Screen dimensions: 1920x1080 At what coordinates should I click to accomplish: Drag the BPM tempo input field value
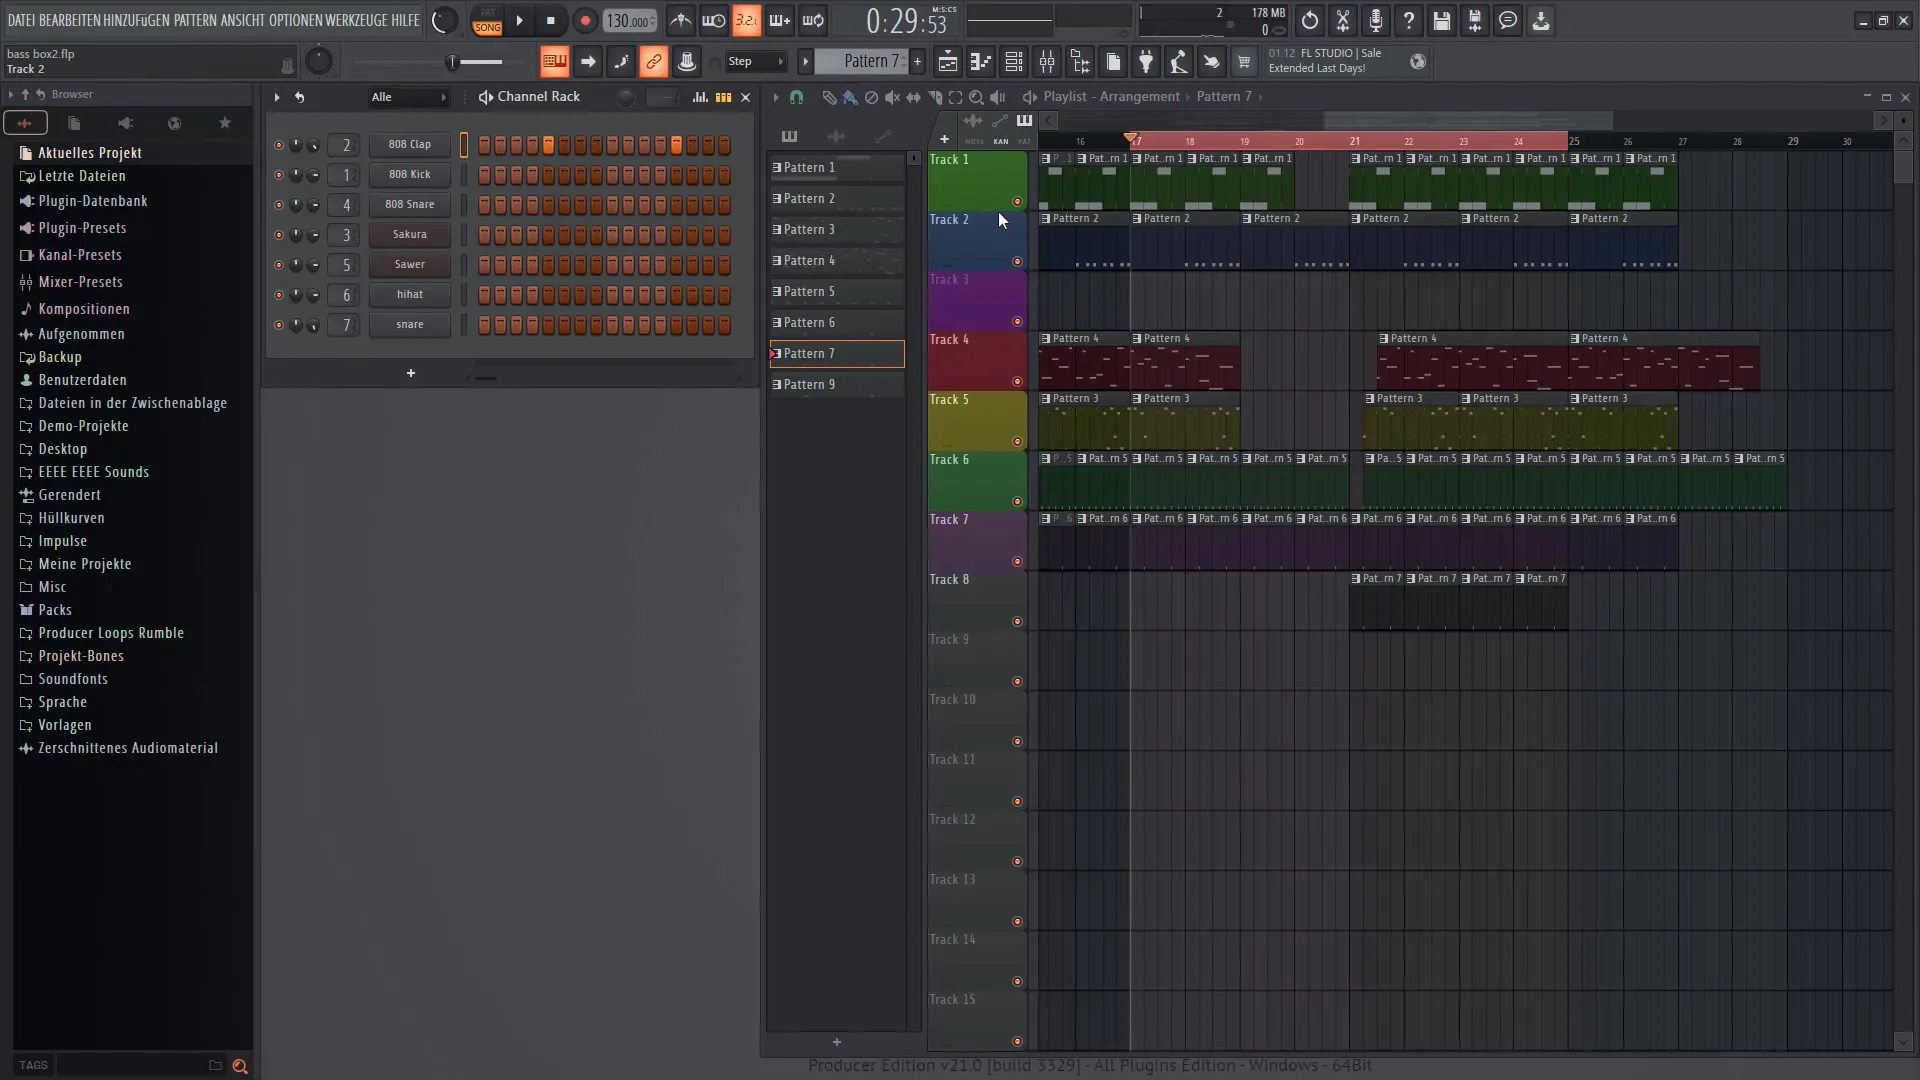630,20
